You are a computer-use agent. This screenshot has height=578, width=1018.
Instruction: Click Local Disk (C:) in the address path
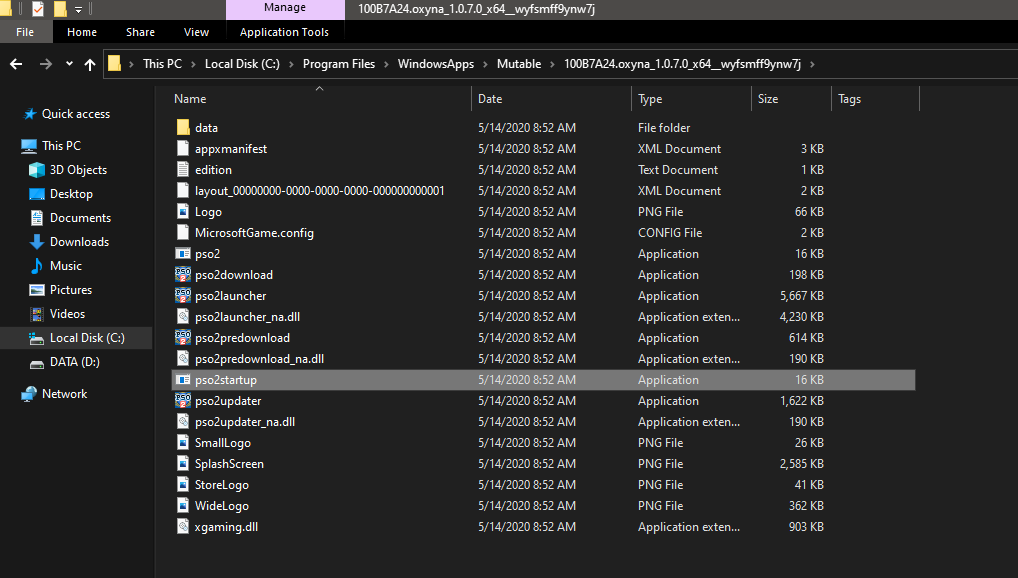coord(242,64)
